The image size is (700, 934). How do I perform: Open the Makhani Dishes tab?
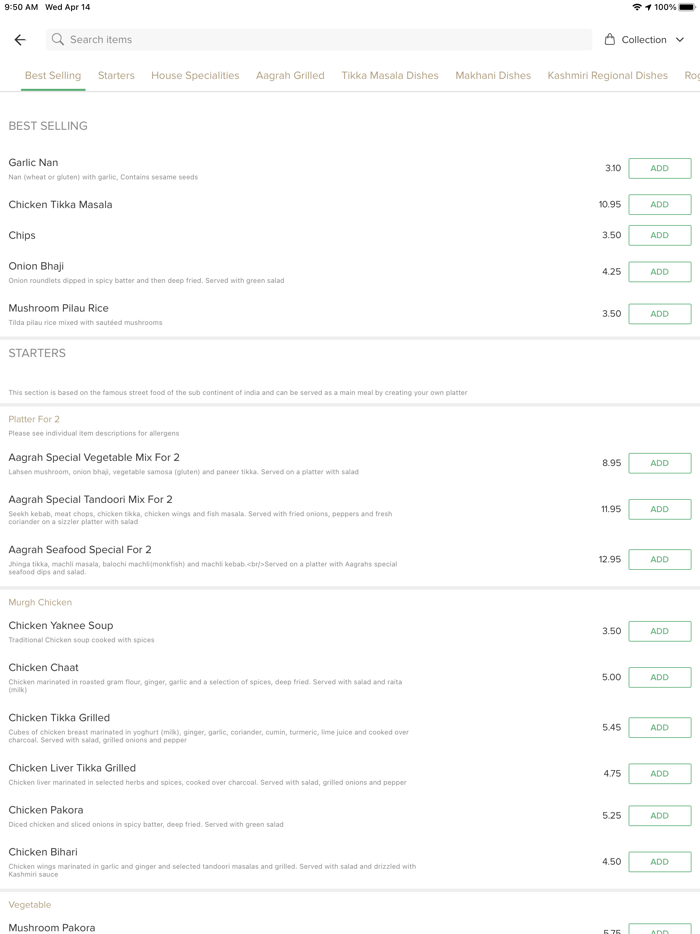(493, 76)
